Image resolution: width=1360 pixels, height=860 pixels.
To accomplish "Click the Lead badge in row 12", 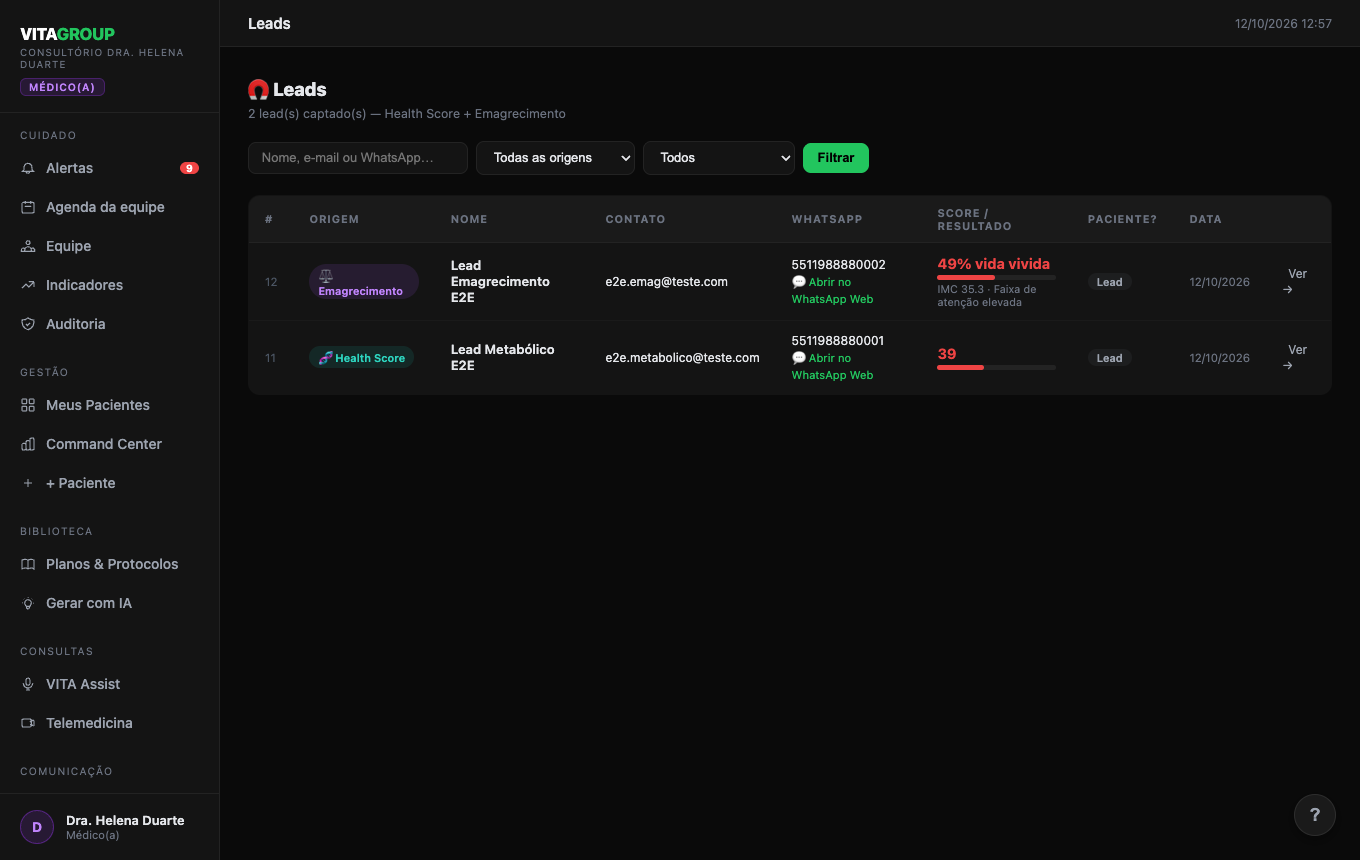I will click(x=1109, y=282).
